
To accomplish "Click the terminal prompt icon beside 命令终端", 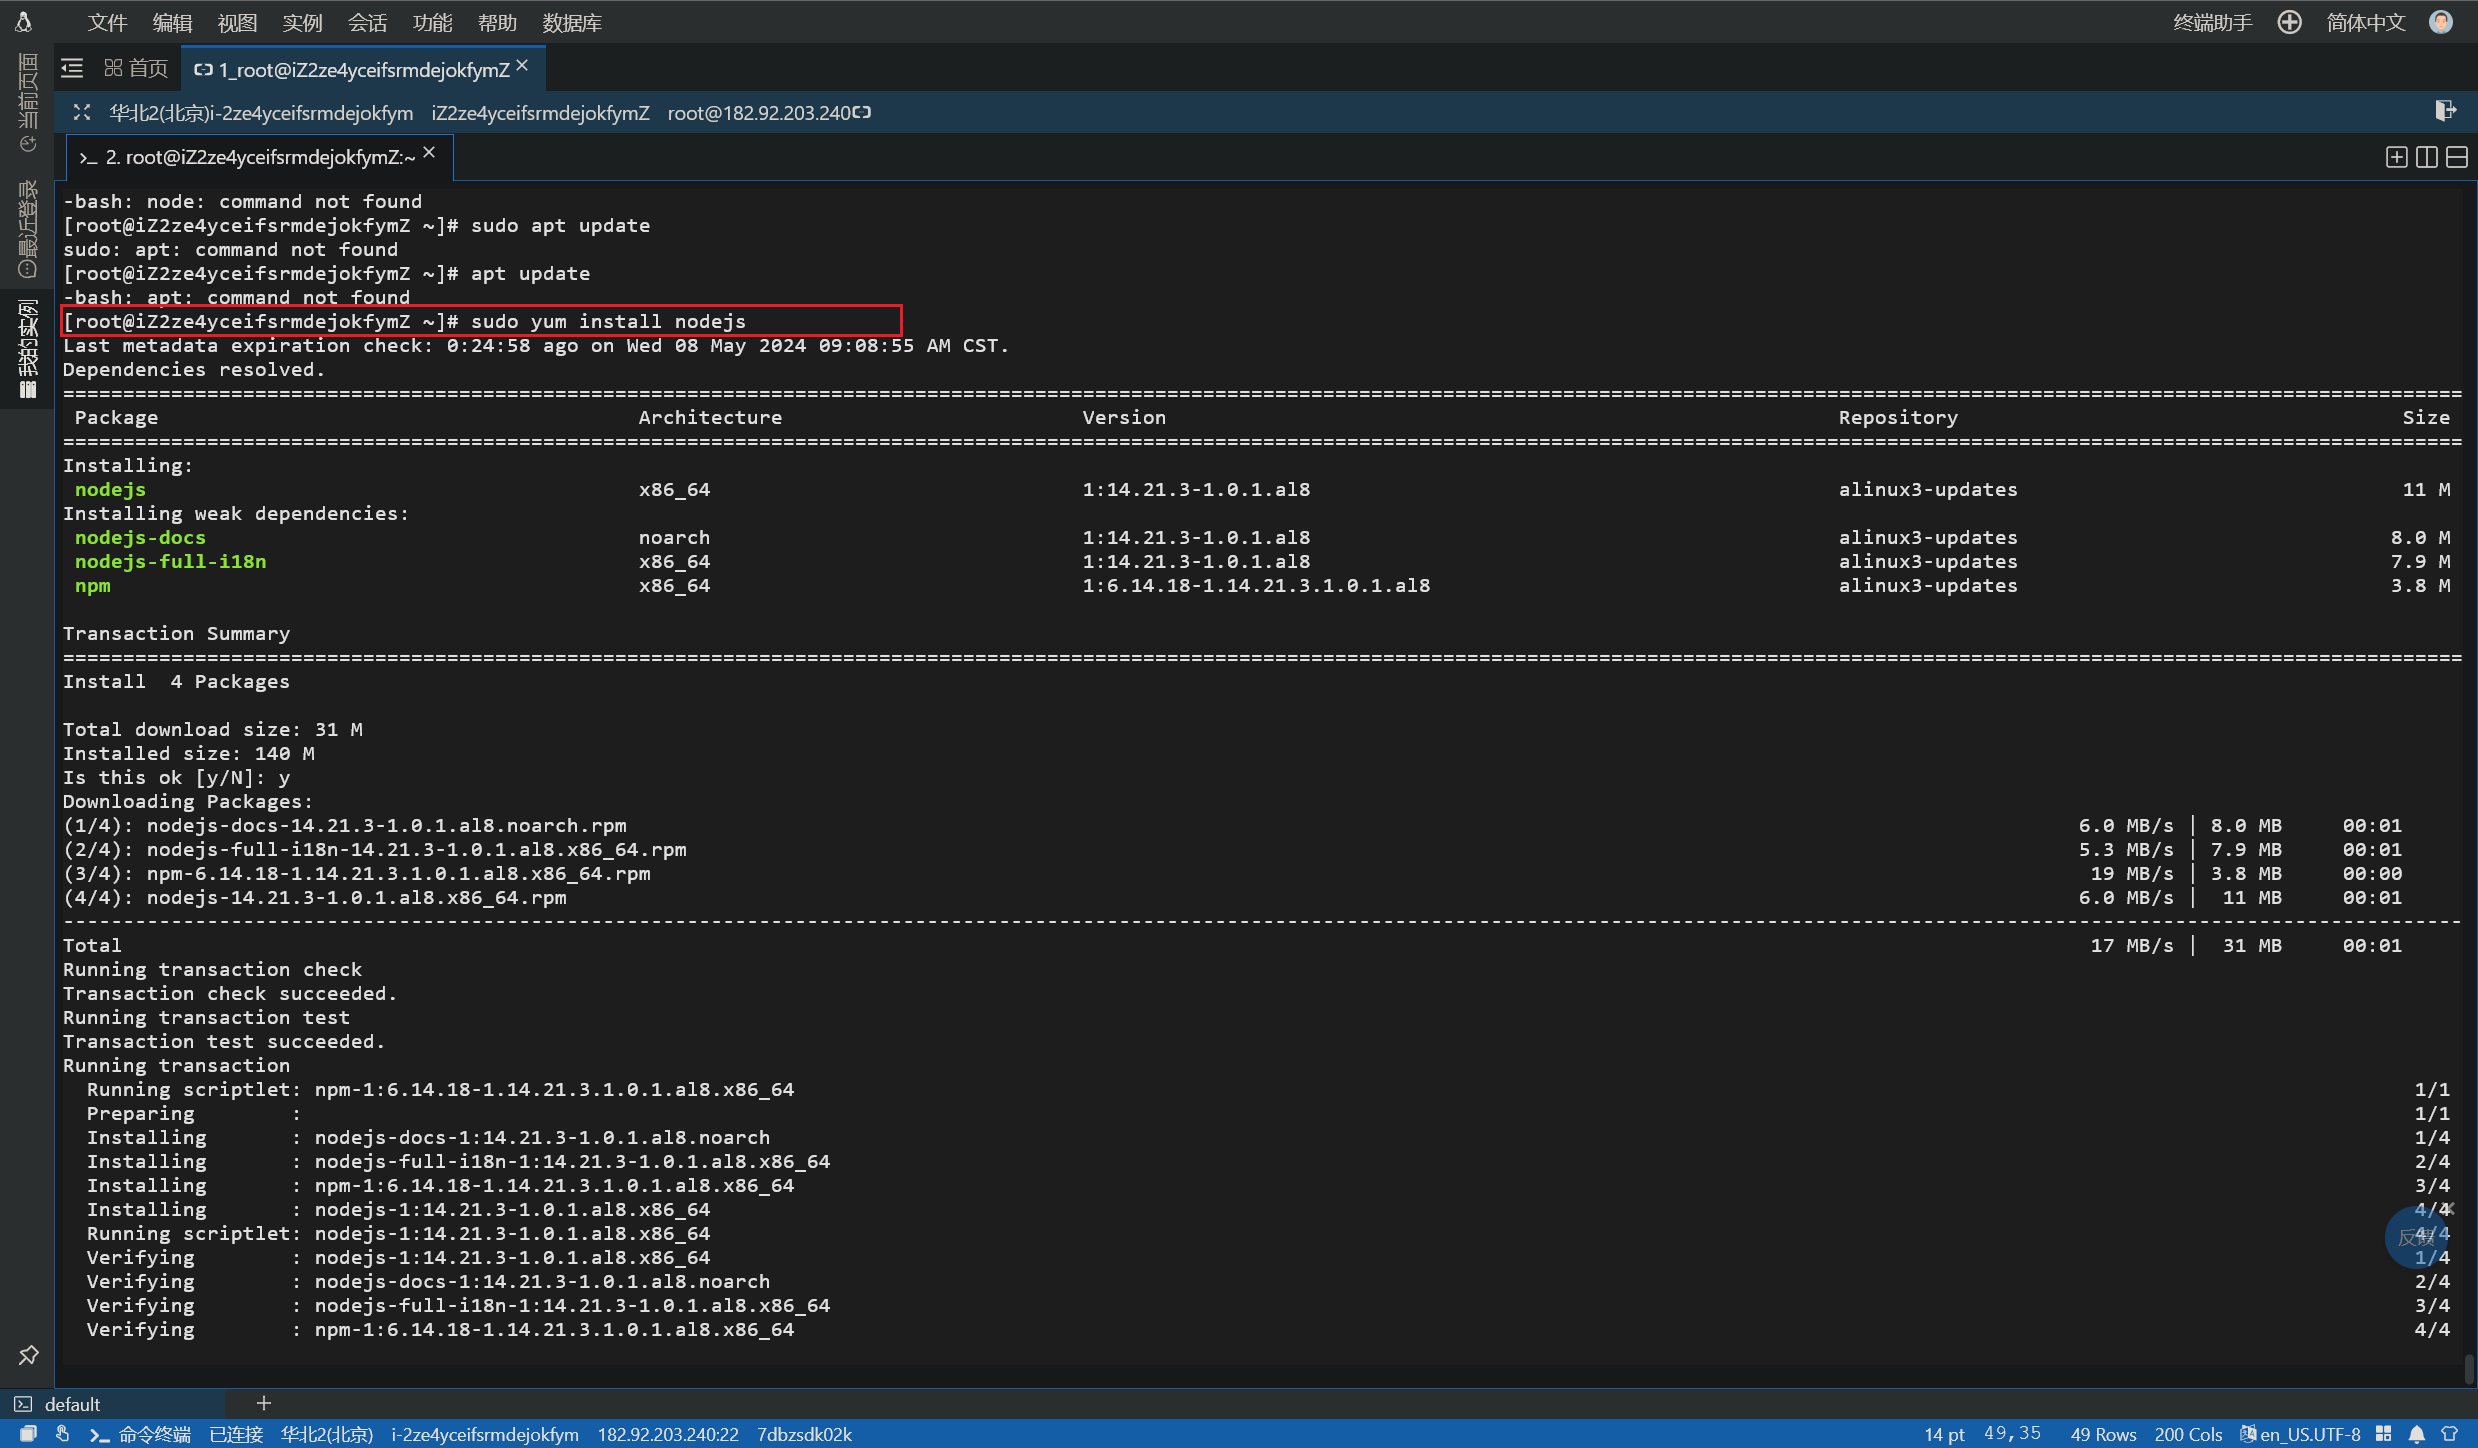I will click(99, 1434).
